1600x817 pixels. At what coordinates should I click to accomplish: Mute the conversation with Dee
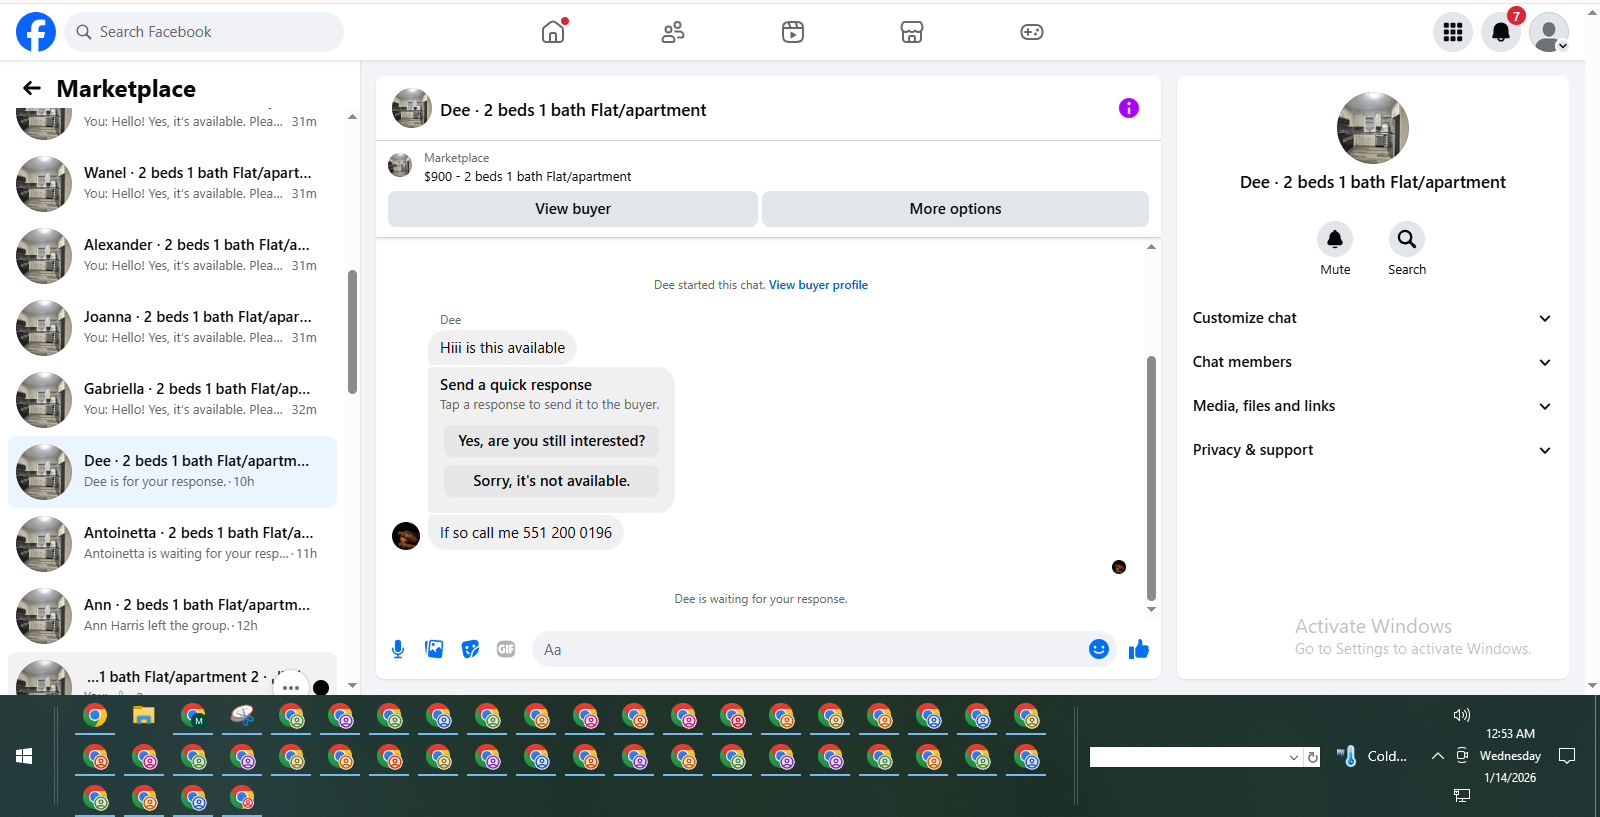click(x=1335, y=239)
